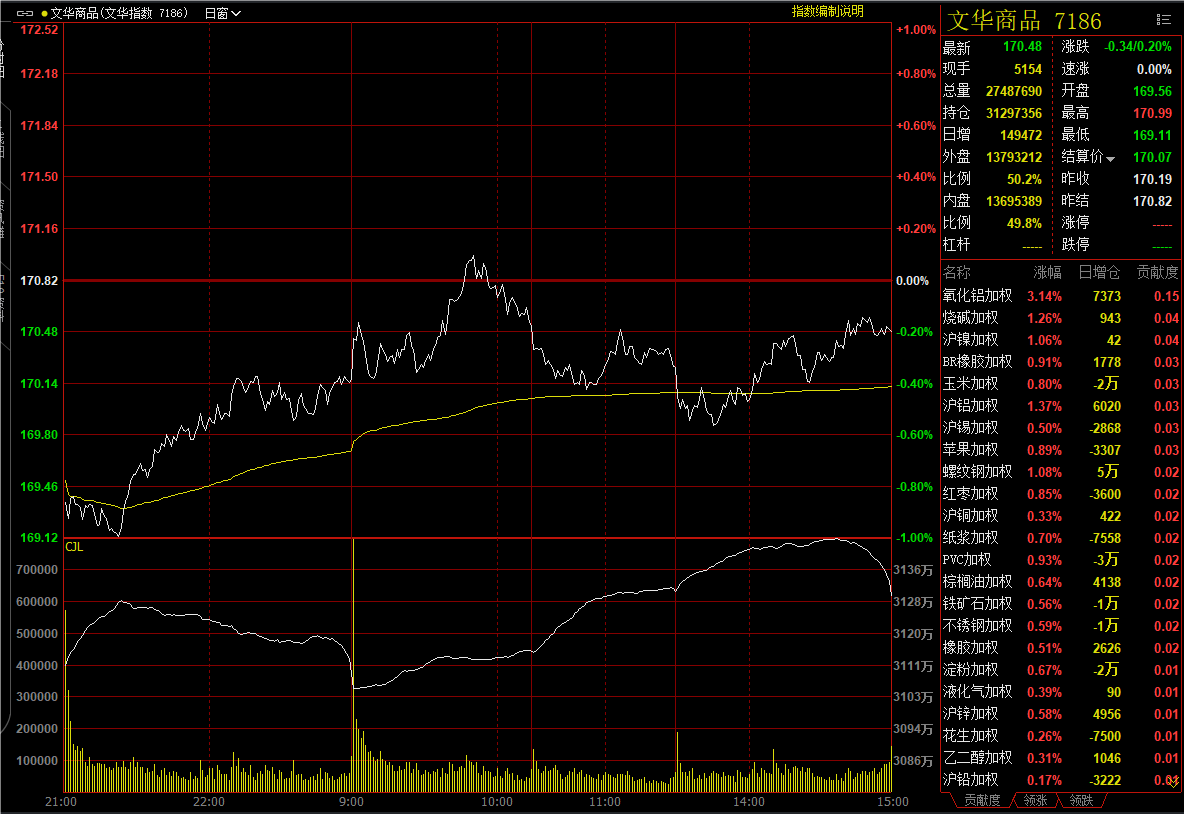Select the 沪锌加权 row
This screenshot has width=1184, height=814.
pos(1061,714)
